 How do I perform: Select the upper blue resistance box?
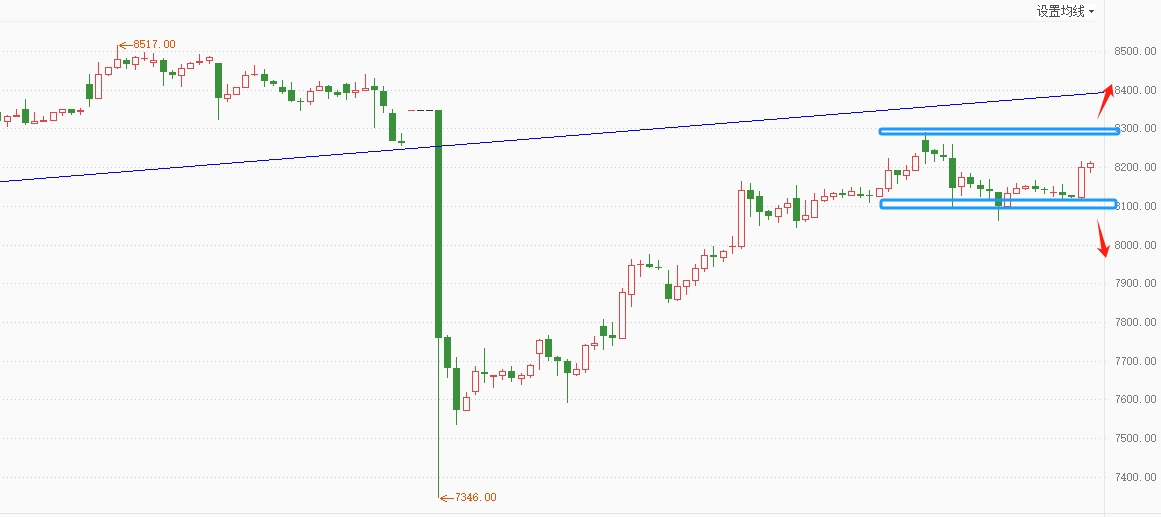click(x=999, y=132)
